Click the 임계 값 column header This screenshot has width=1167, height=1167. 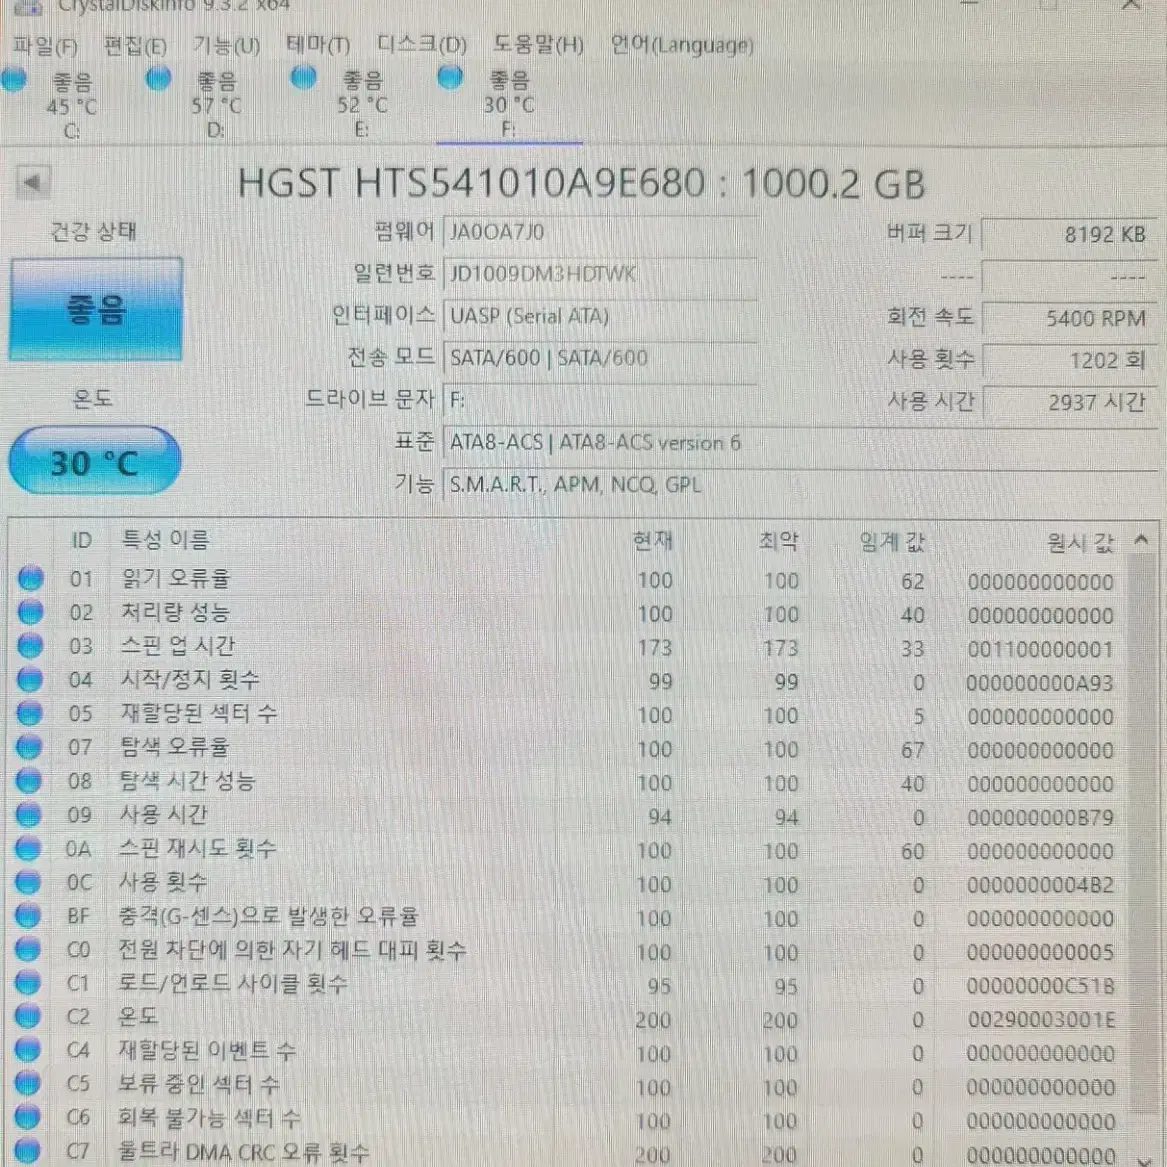tap(892, 542)
